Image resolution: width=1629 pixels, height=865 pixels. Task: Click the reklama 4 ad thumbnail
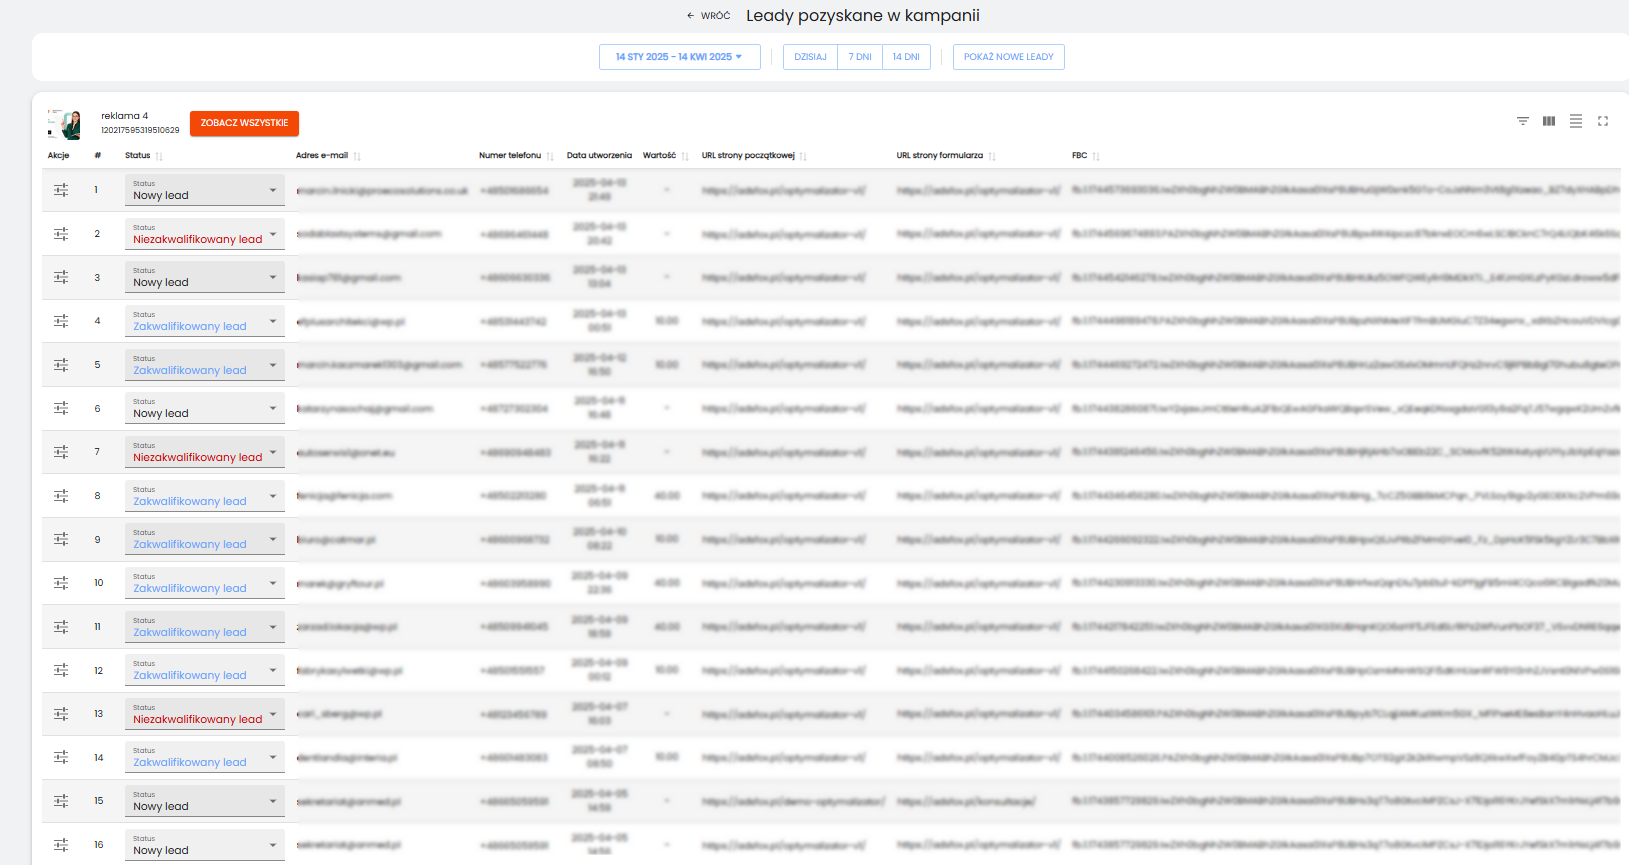click(66, 124)
